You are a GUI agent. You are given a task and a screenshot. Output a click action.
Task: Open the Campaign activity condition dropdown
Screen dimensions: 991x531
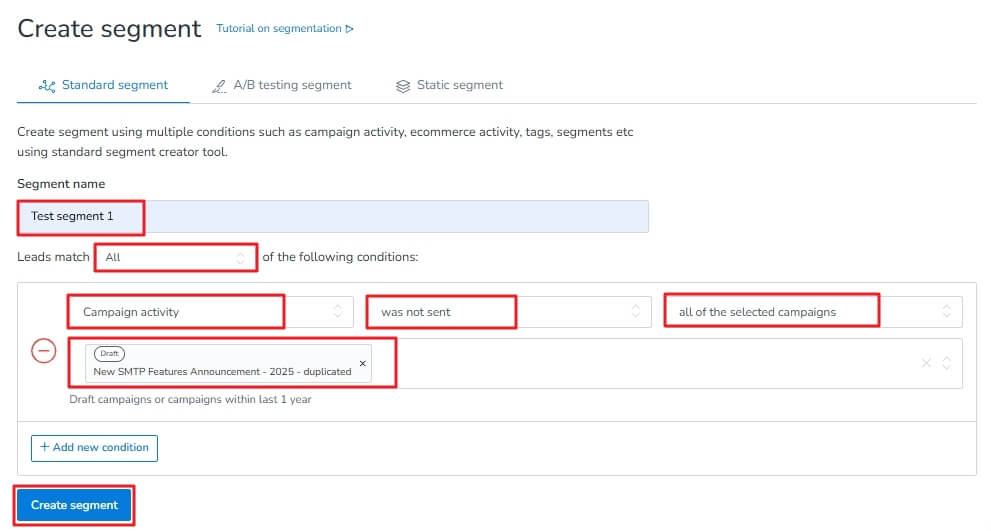[x=210, y=312]
